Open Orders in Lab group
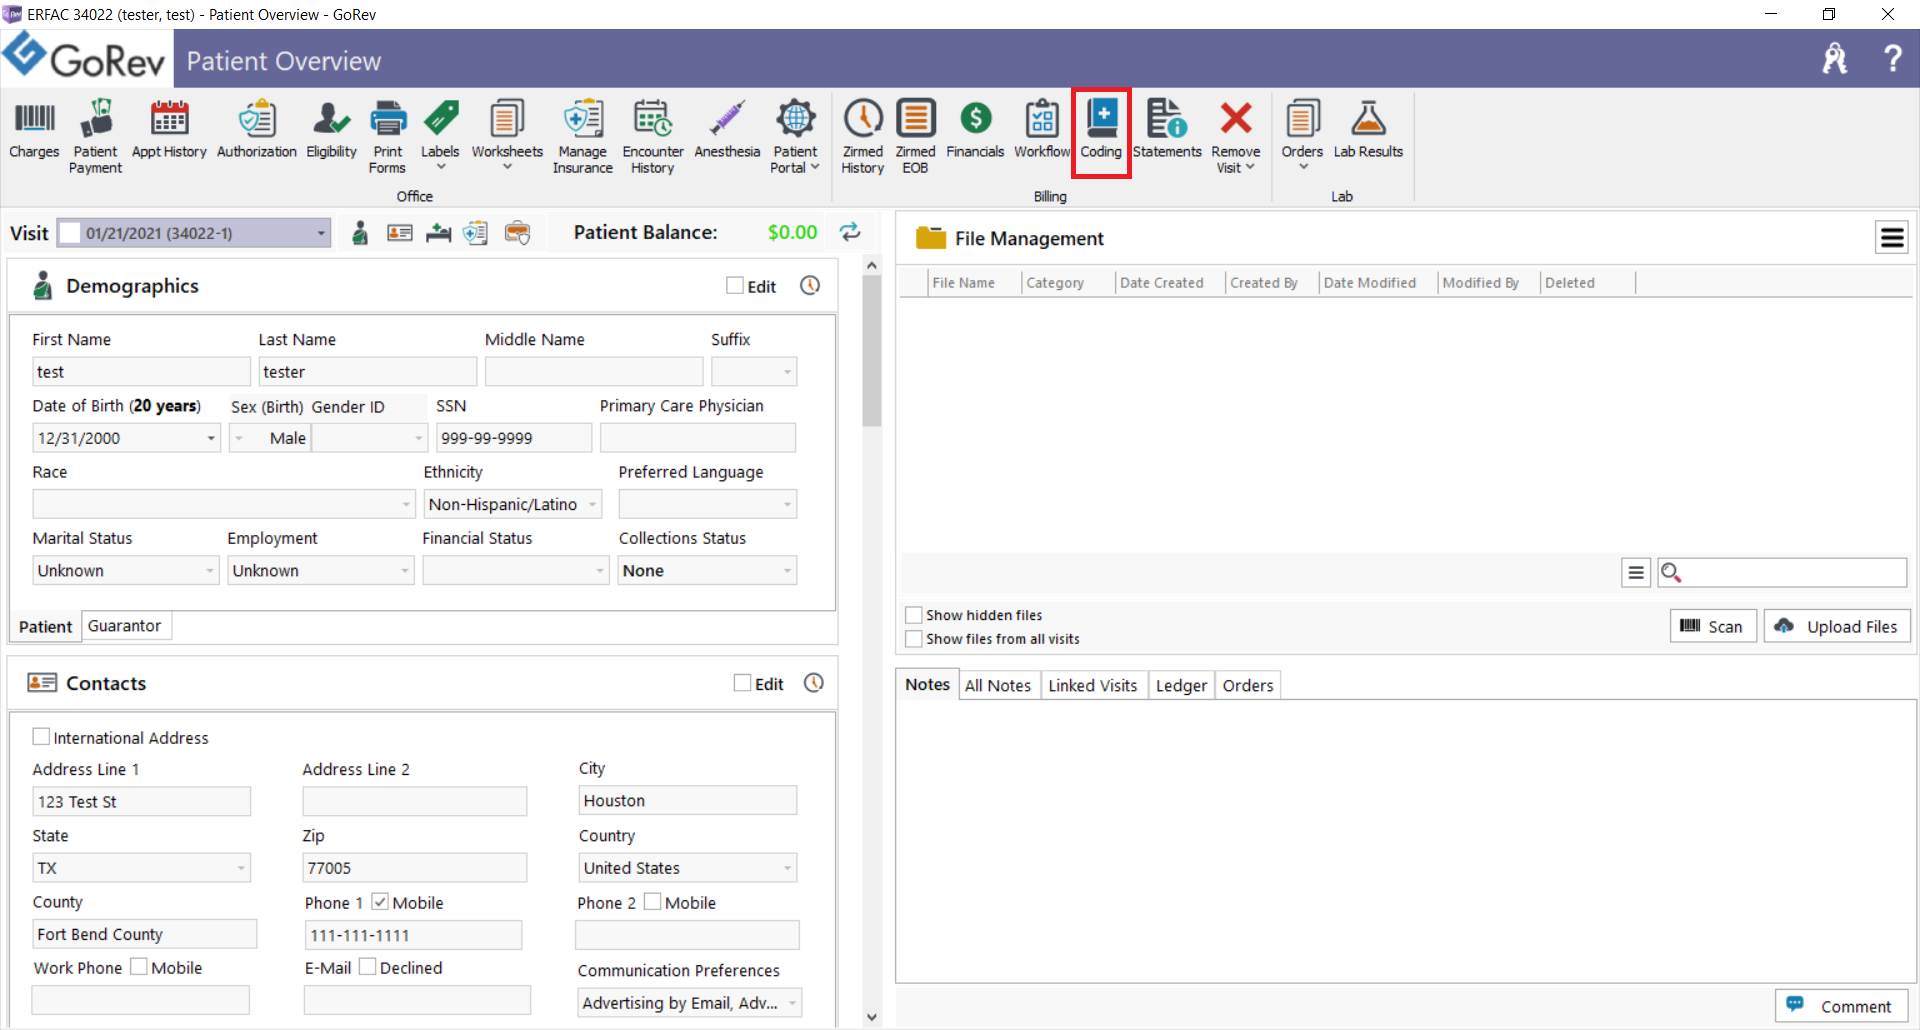1920x1030 pixels. point(1302,135)
